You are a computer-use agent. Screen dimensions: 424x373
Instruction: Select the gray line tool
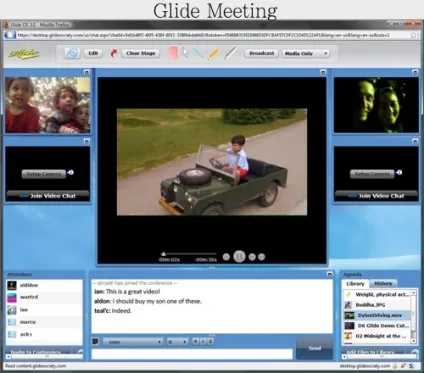(x=230, y=53)
